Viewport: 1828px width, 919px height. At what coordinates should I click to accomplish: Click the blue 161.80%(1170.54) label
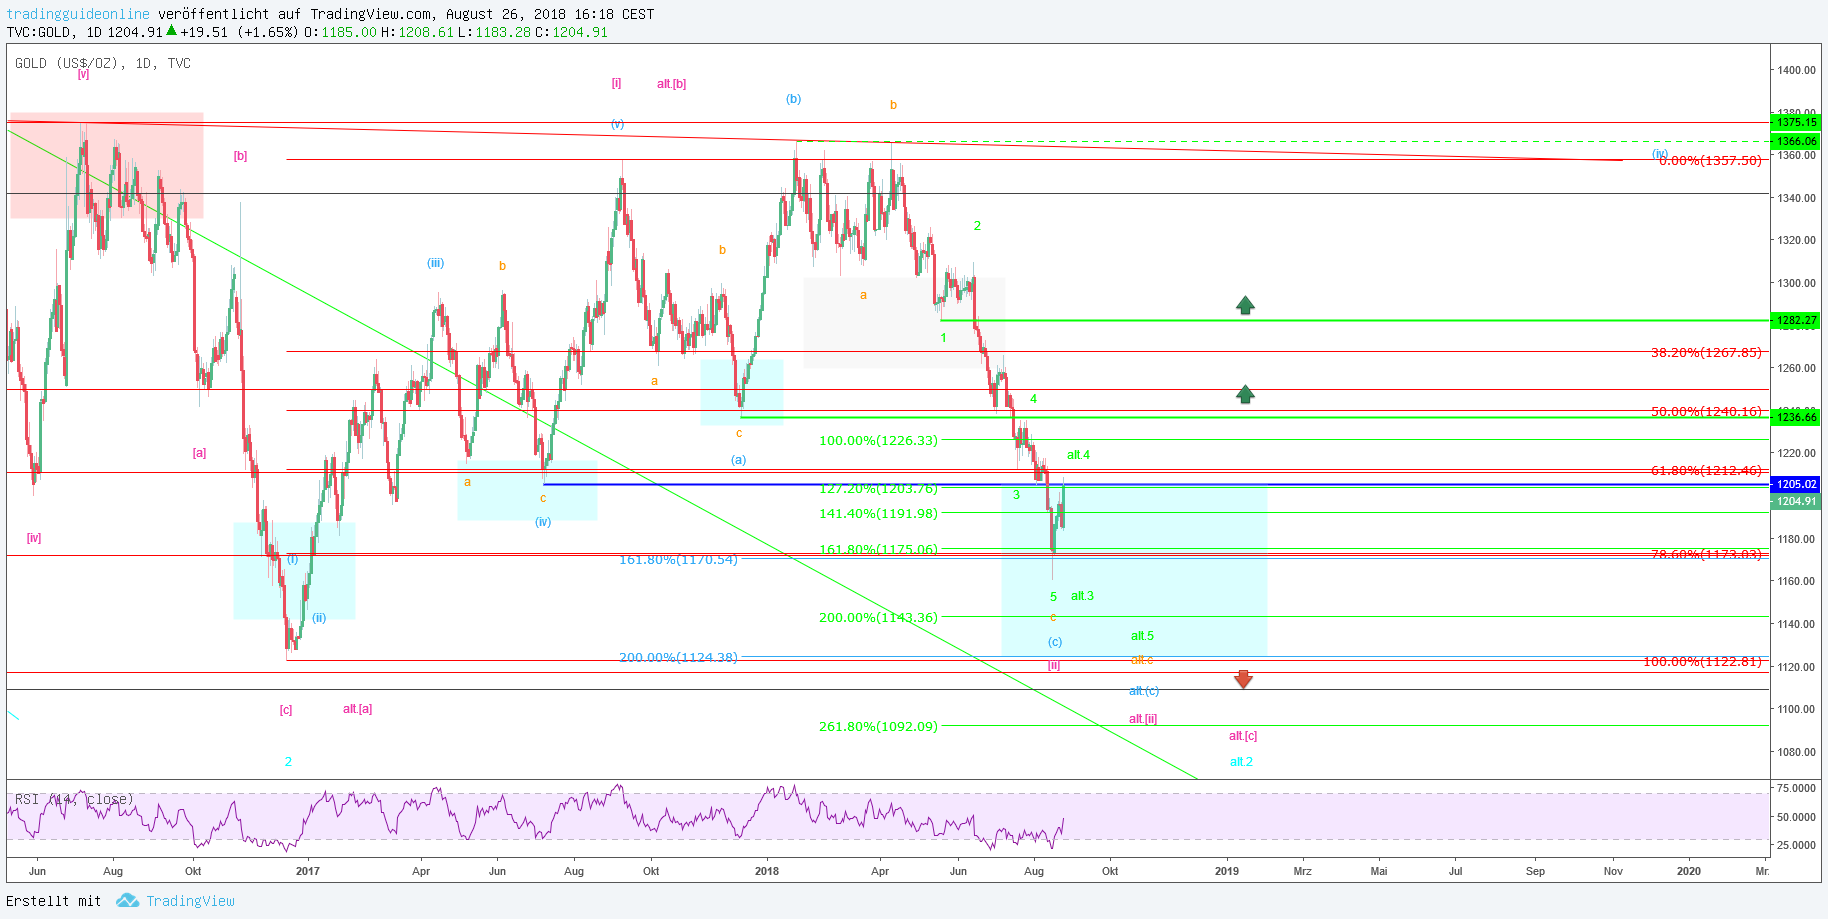(x=678, y=559)
